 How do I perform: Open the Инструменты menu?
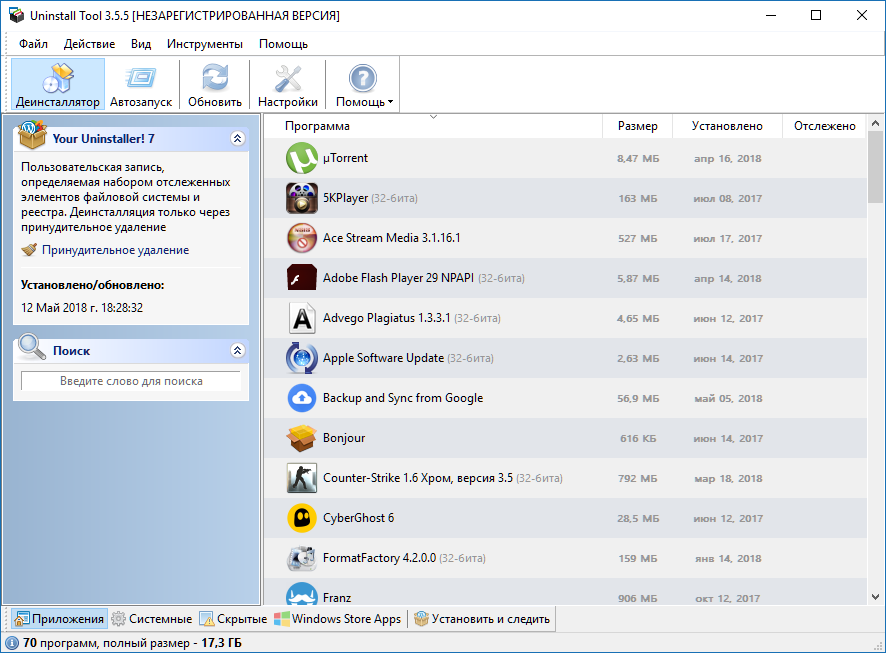[204, 44]
